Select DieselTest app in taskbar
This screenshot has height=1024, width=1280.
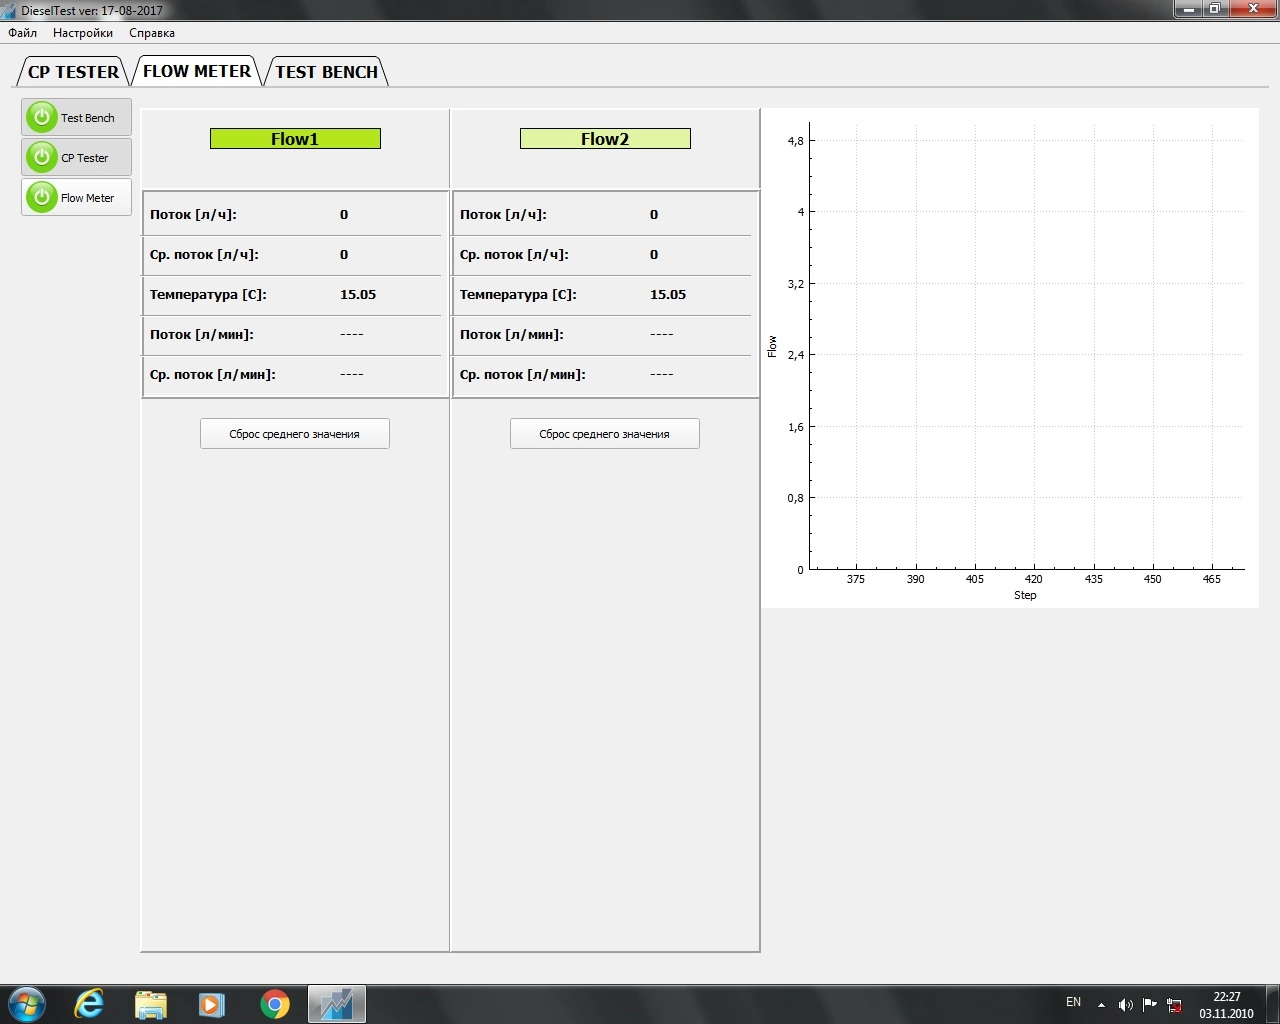336,1004
